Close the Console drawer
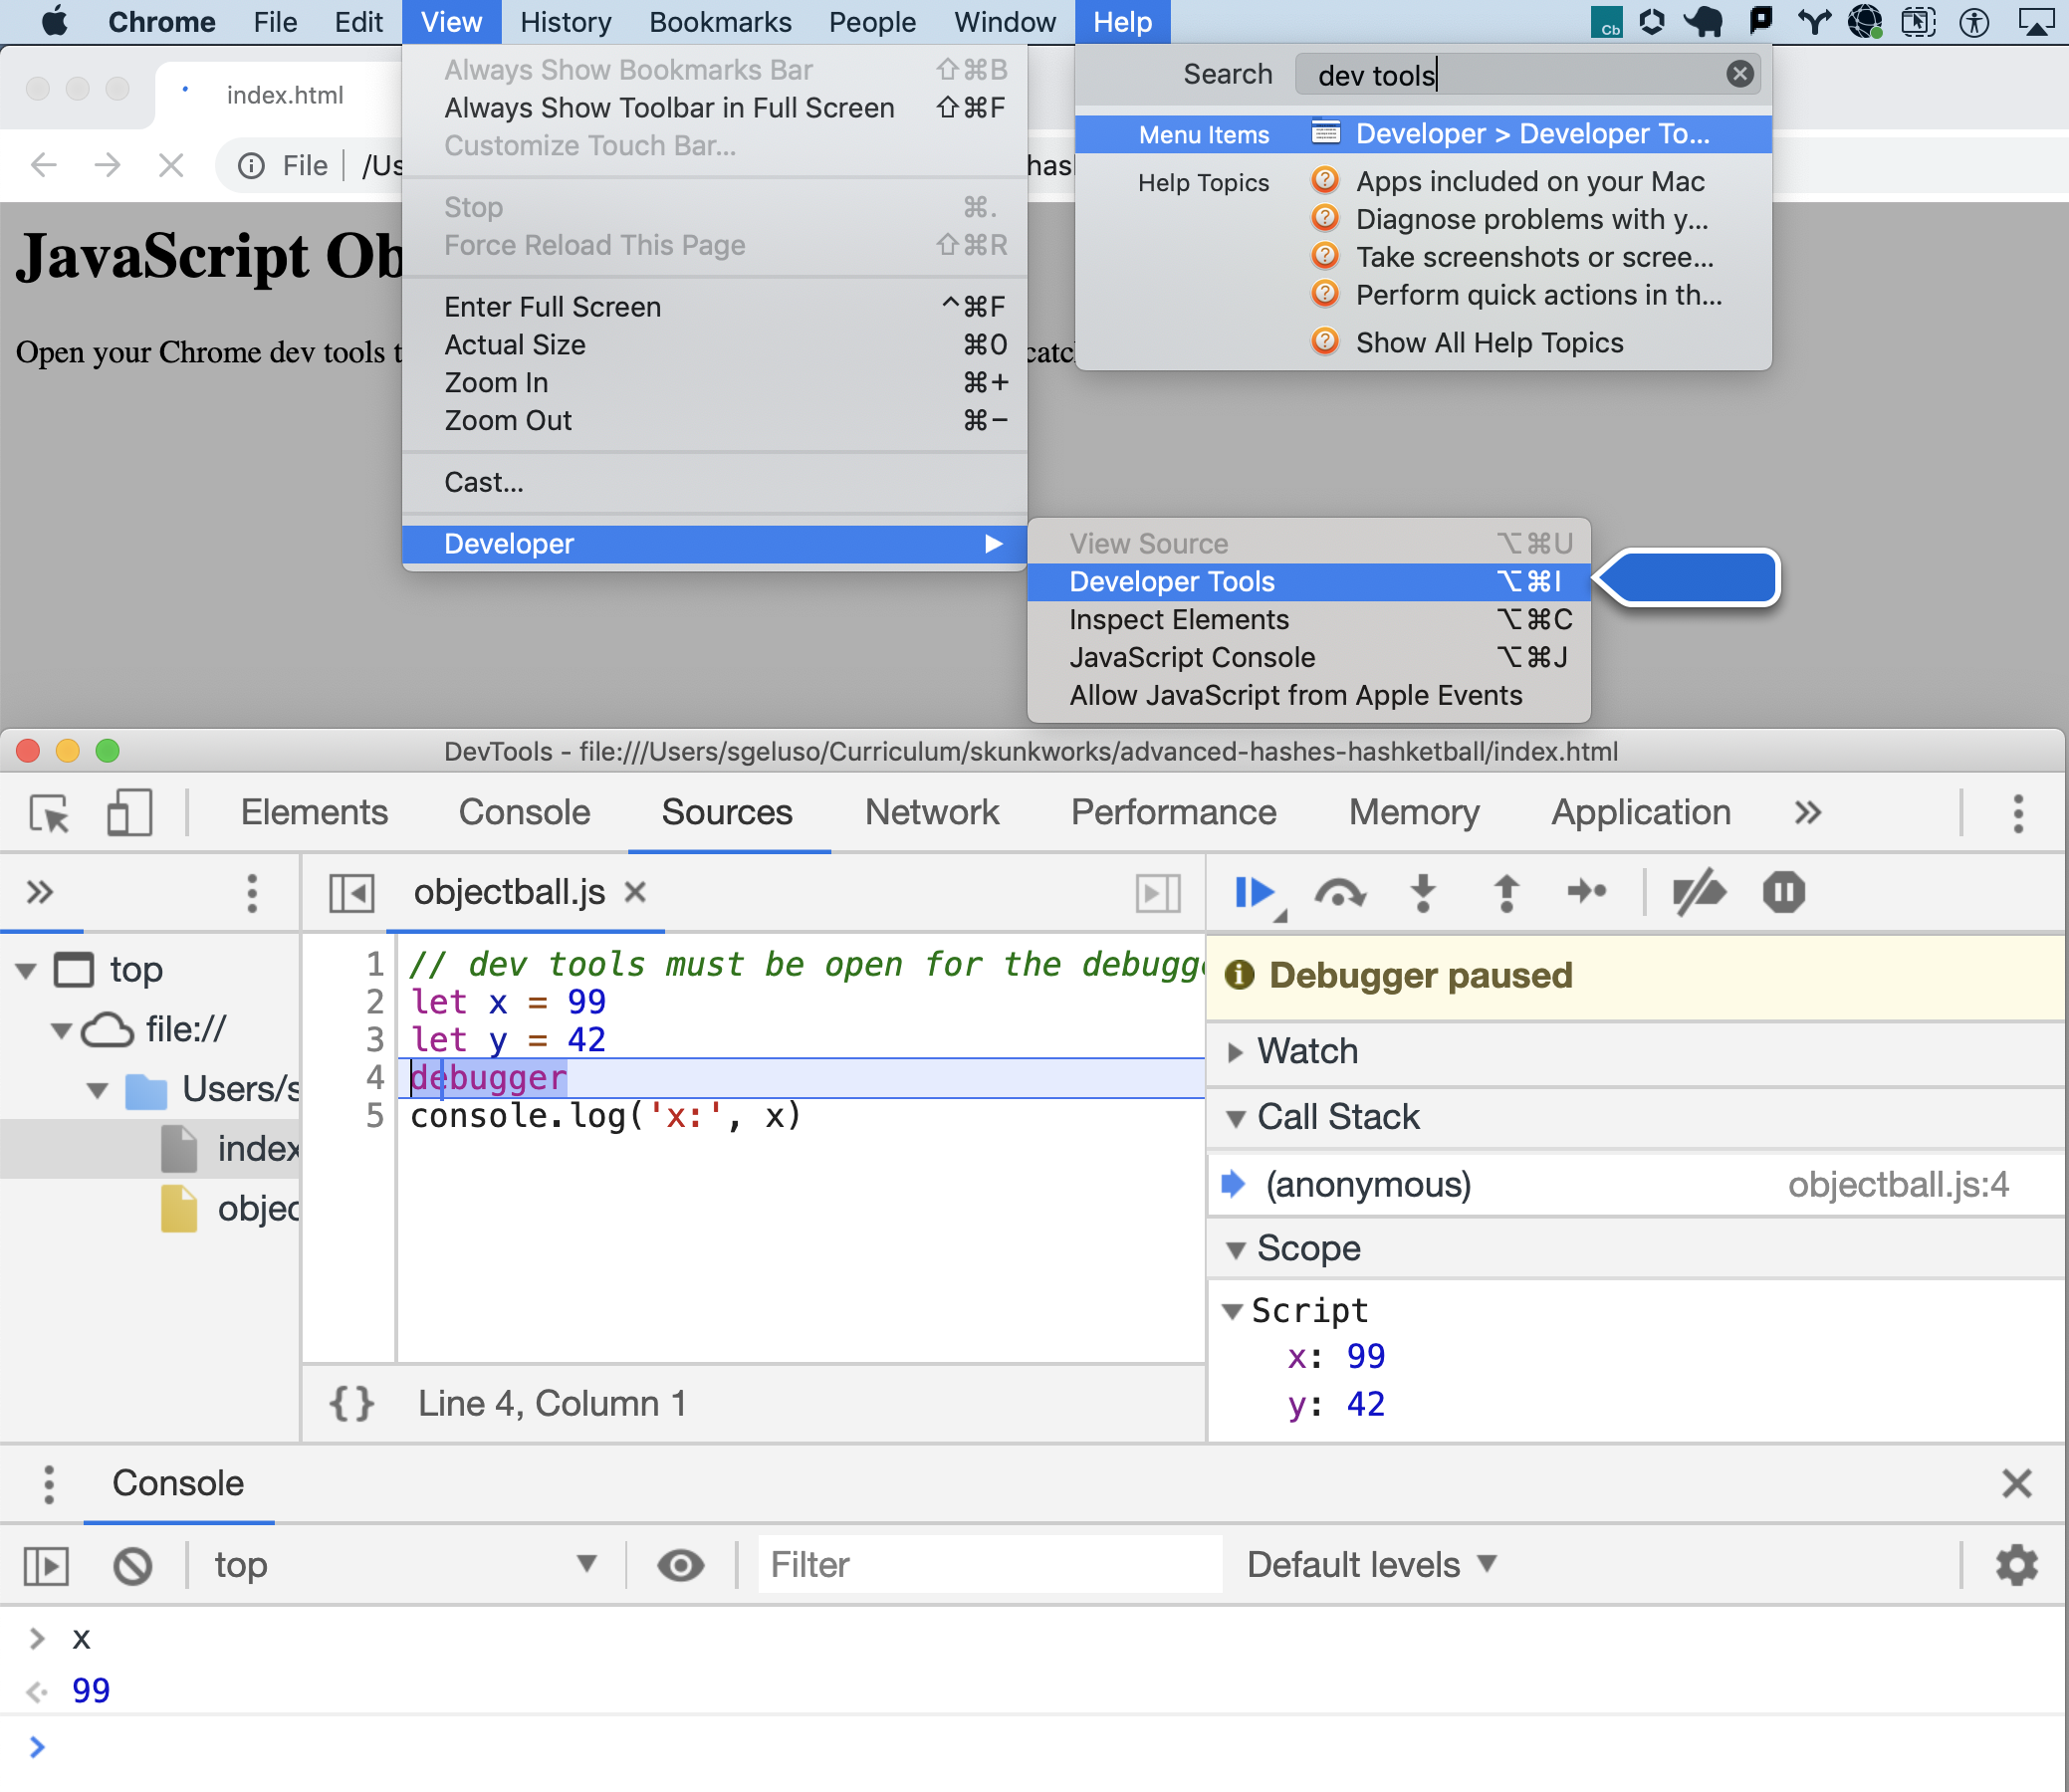The height and width of the screenshot is (1792, 2069). click(2016, 1483)
